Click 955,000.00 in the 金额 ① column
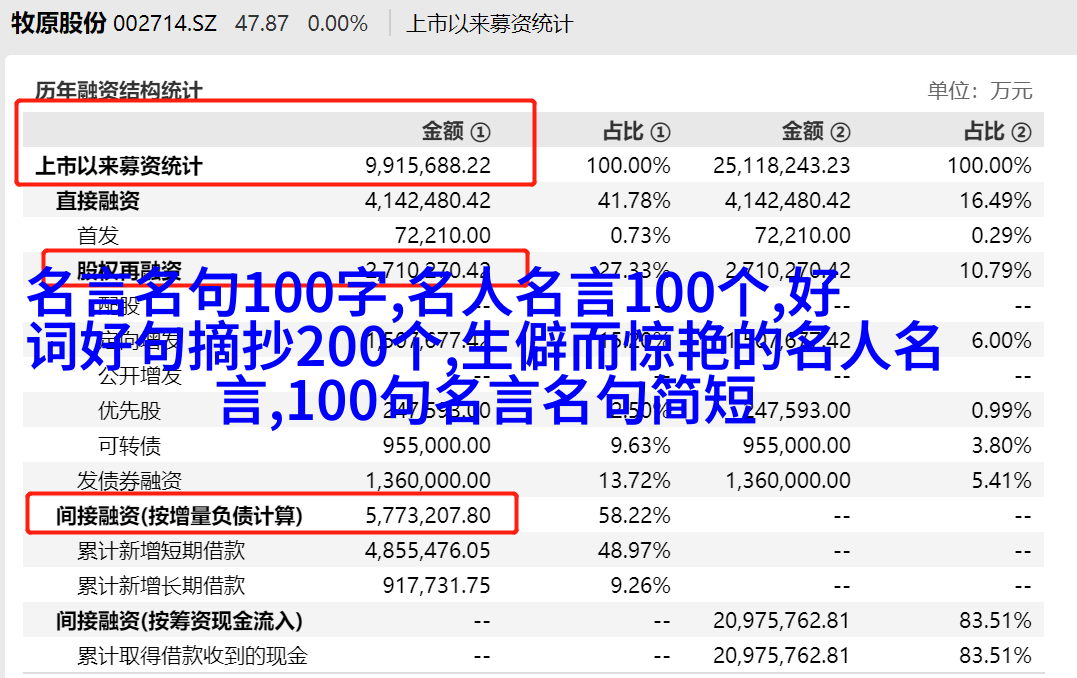Screen dimensions: 1077x678 click(x=437, y=446)
